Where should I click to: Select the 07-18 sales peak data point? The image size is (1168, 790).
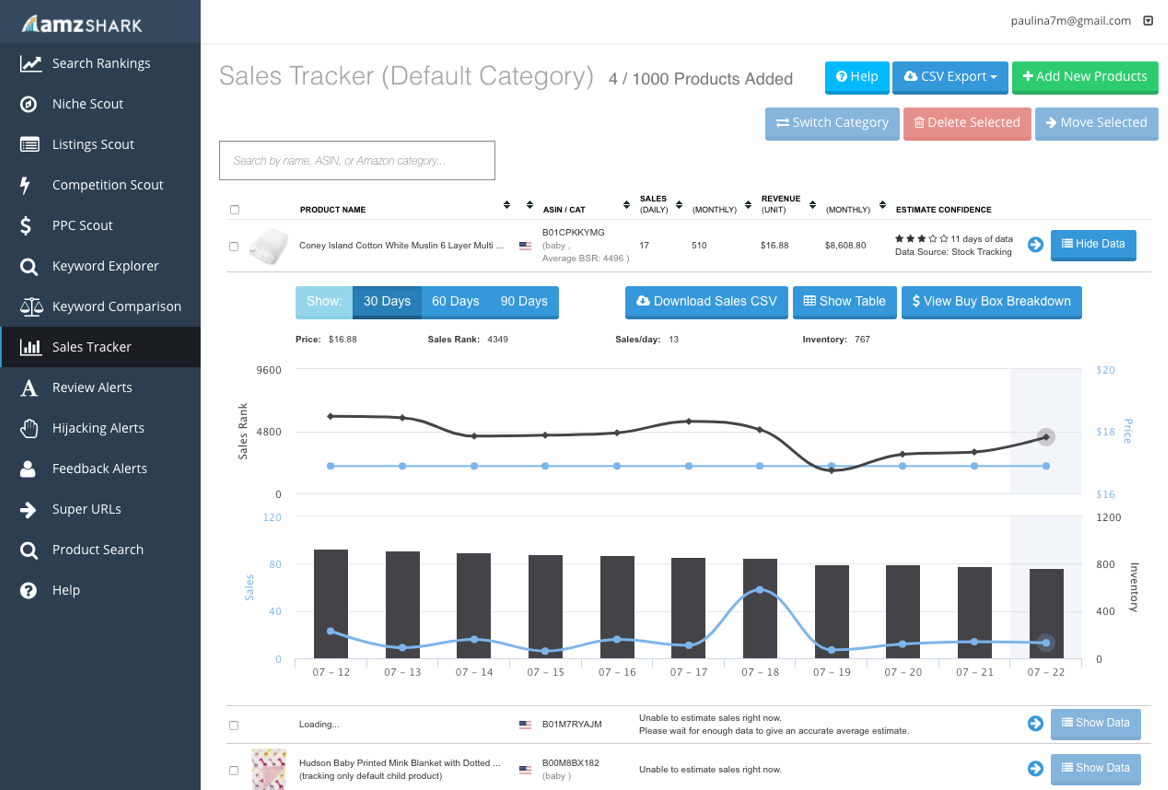[760, 590]
